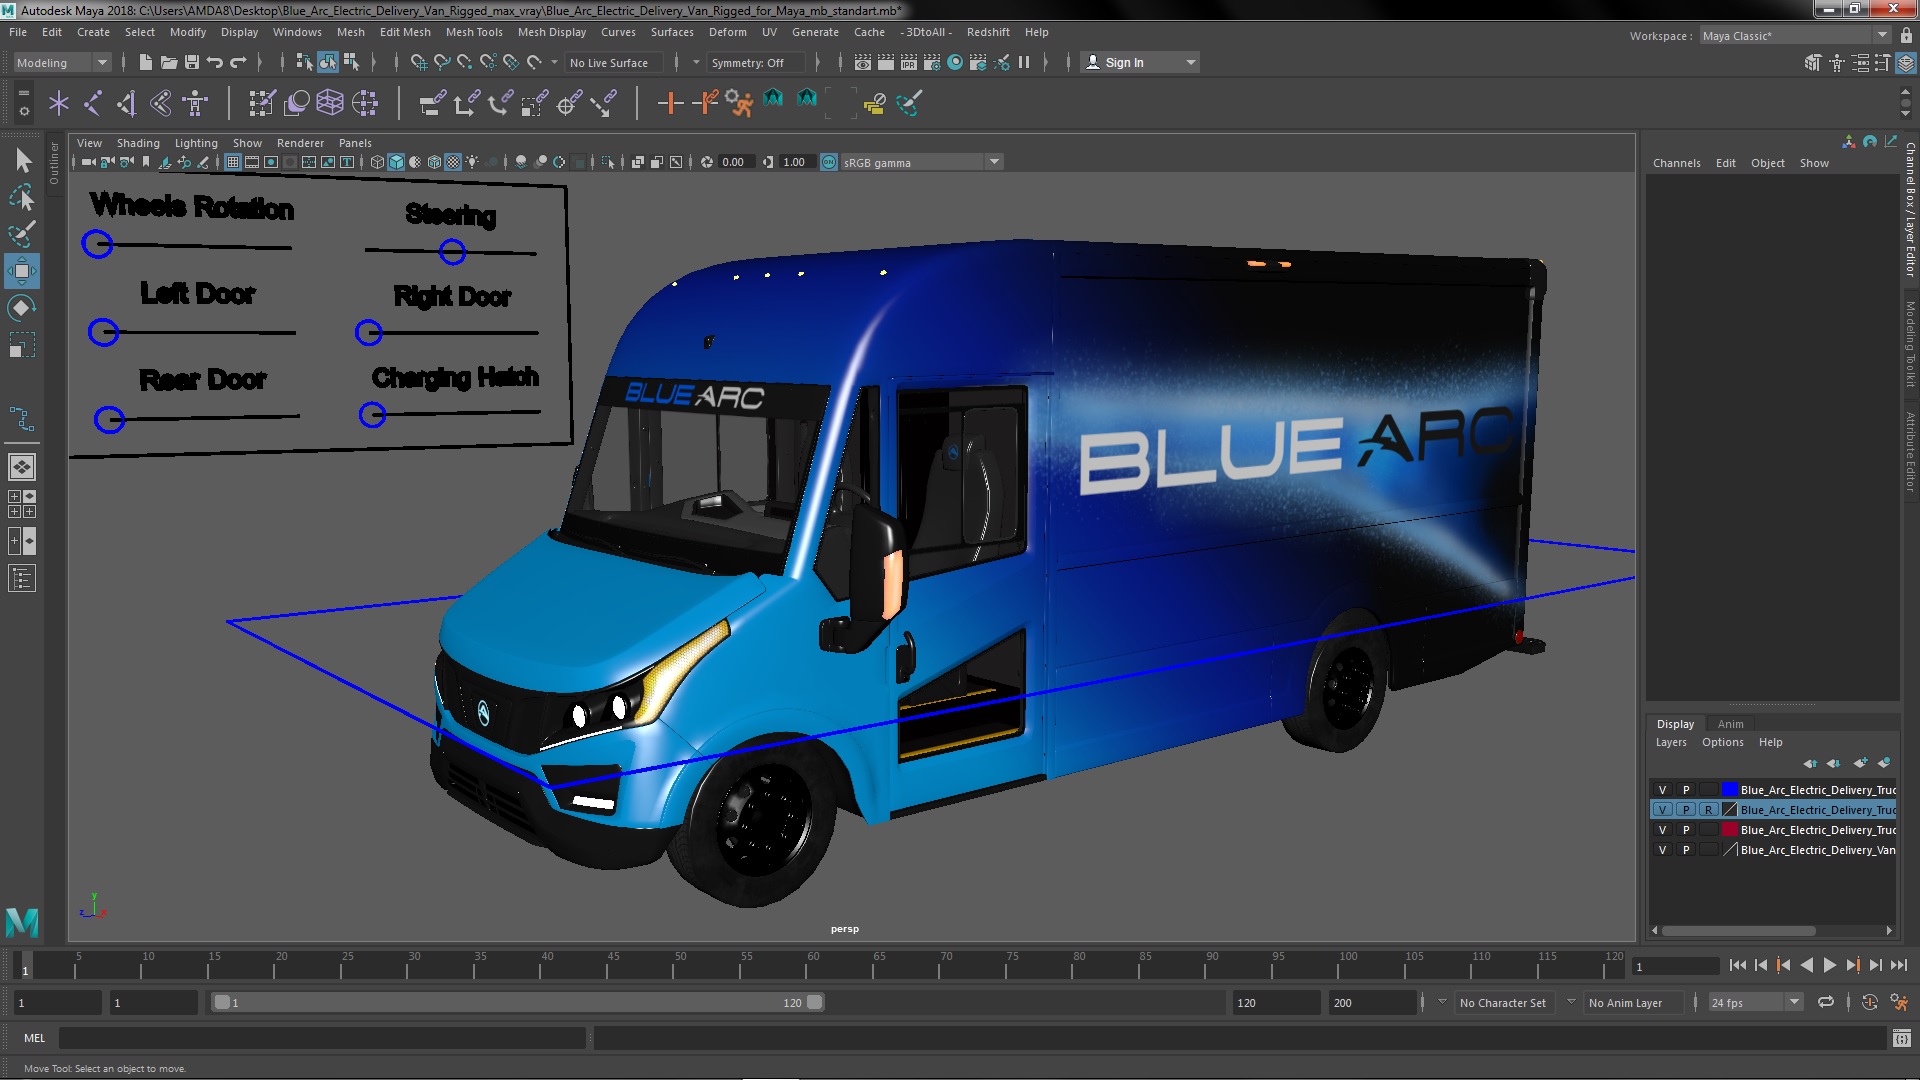The height and width of the screenshot is (1080, 1920).
Task: Enable Snap to grids
Action: 418,62
